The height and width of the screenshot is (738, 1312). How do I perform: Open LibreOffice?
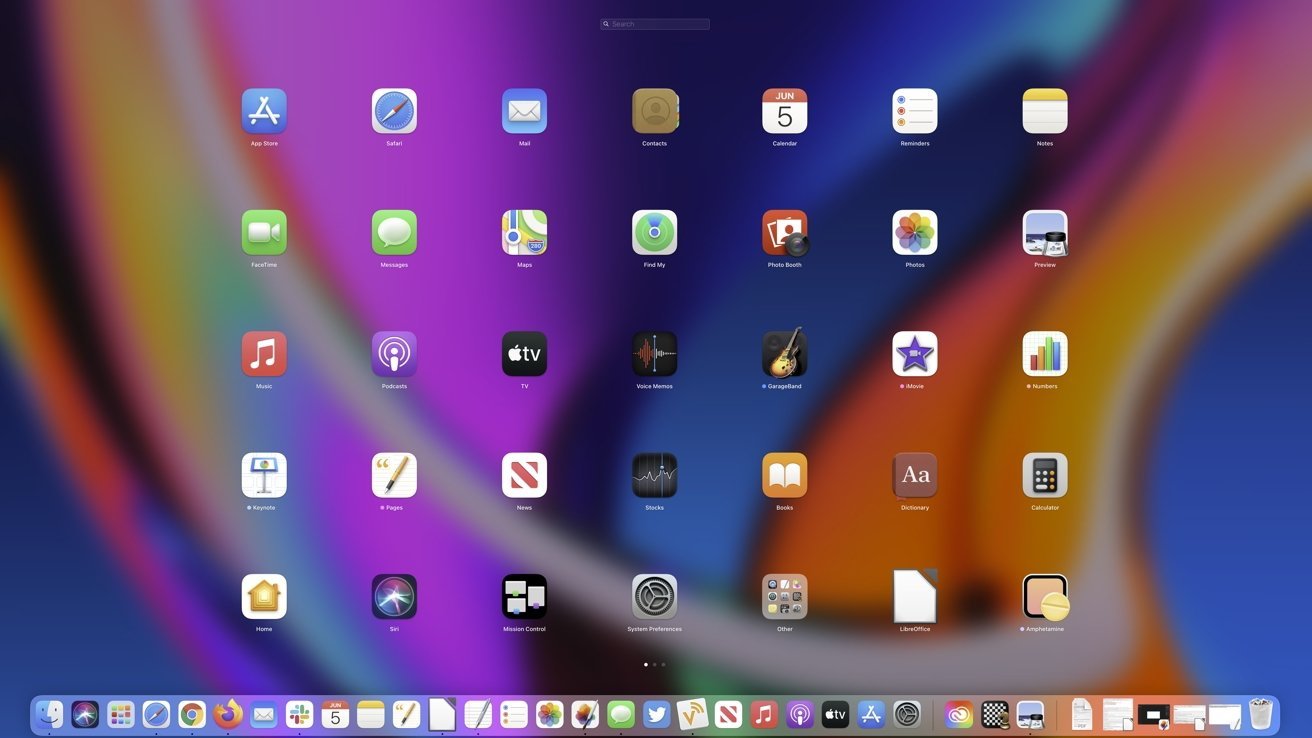pyautogui.click(x=914, y=597)
